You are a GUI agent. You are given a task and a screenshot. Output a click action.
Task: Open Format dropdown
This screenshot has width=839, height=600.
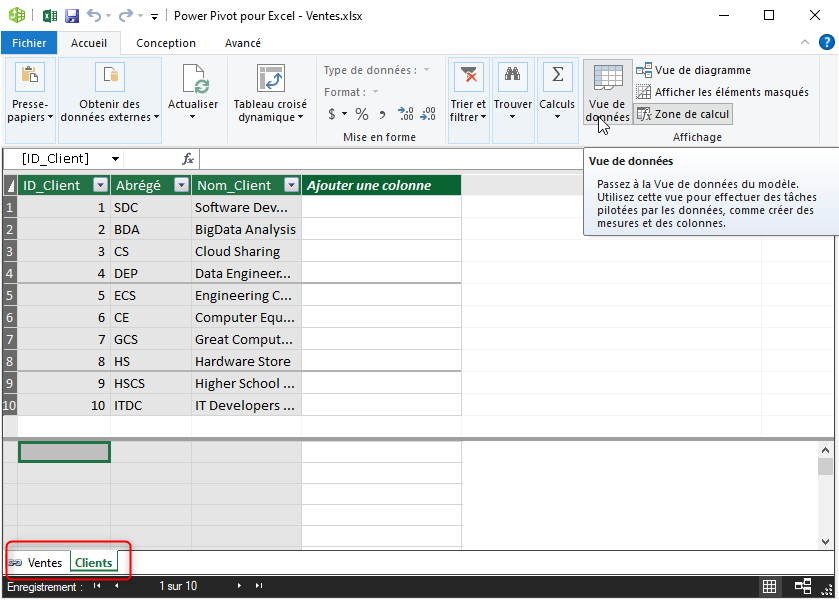(375, 92)
